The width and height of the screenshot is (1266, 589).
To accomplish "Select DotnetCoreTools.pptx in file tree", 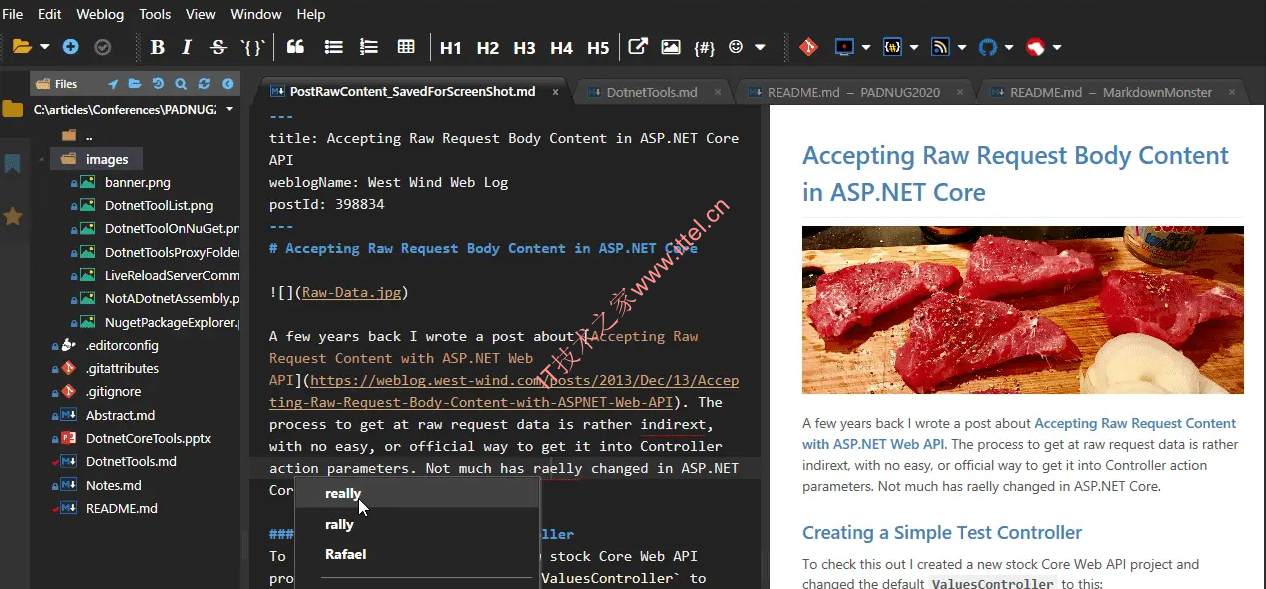I will pos(148,438).
